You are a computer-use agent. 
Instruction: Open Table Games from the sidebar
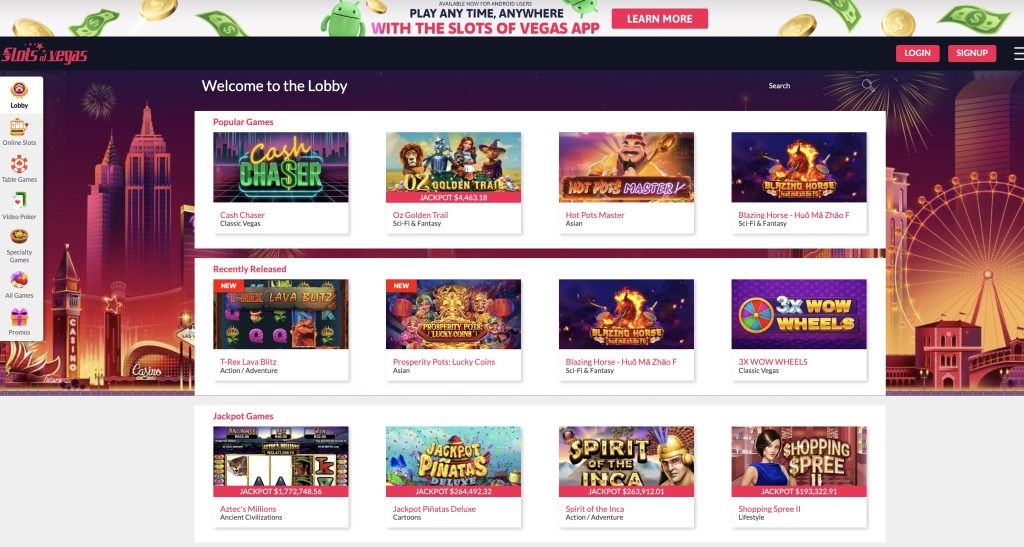click(x=19, y=164)
